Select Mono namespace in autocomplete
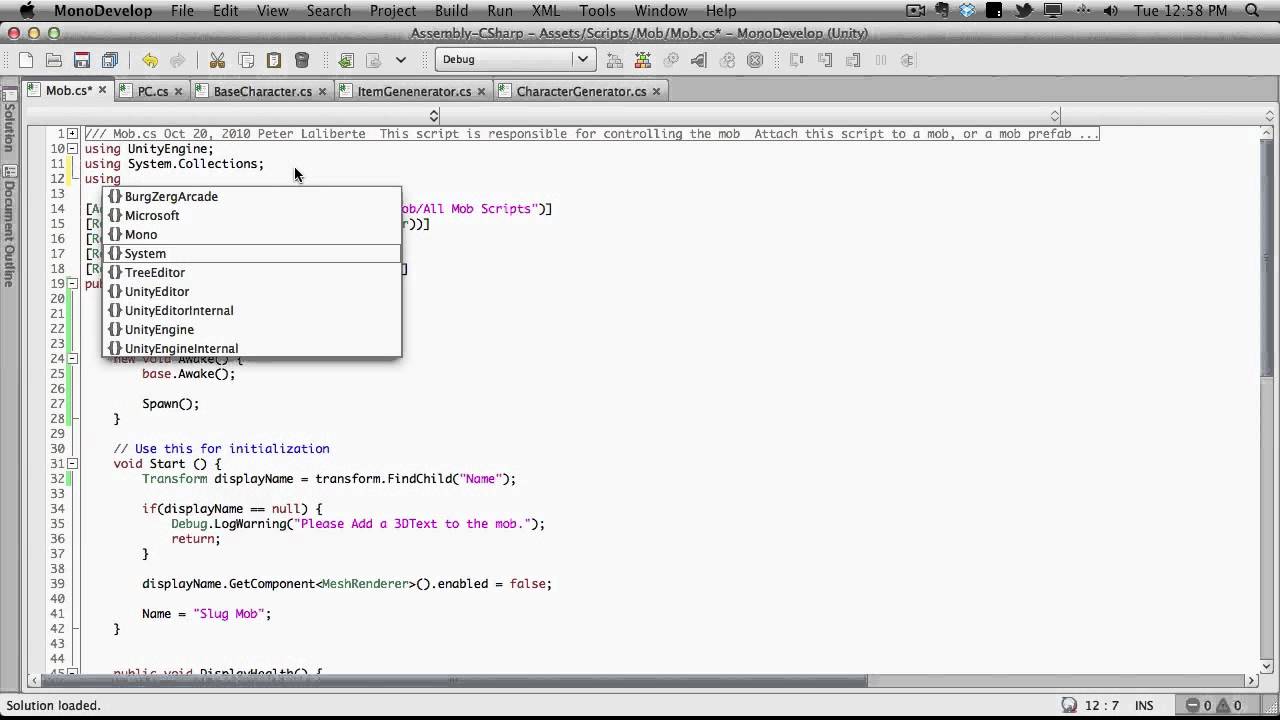The image size is (1280, 720). (x=252, y=235)
